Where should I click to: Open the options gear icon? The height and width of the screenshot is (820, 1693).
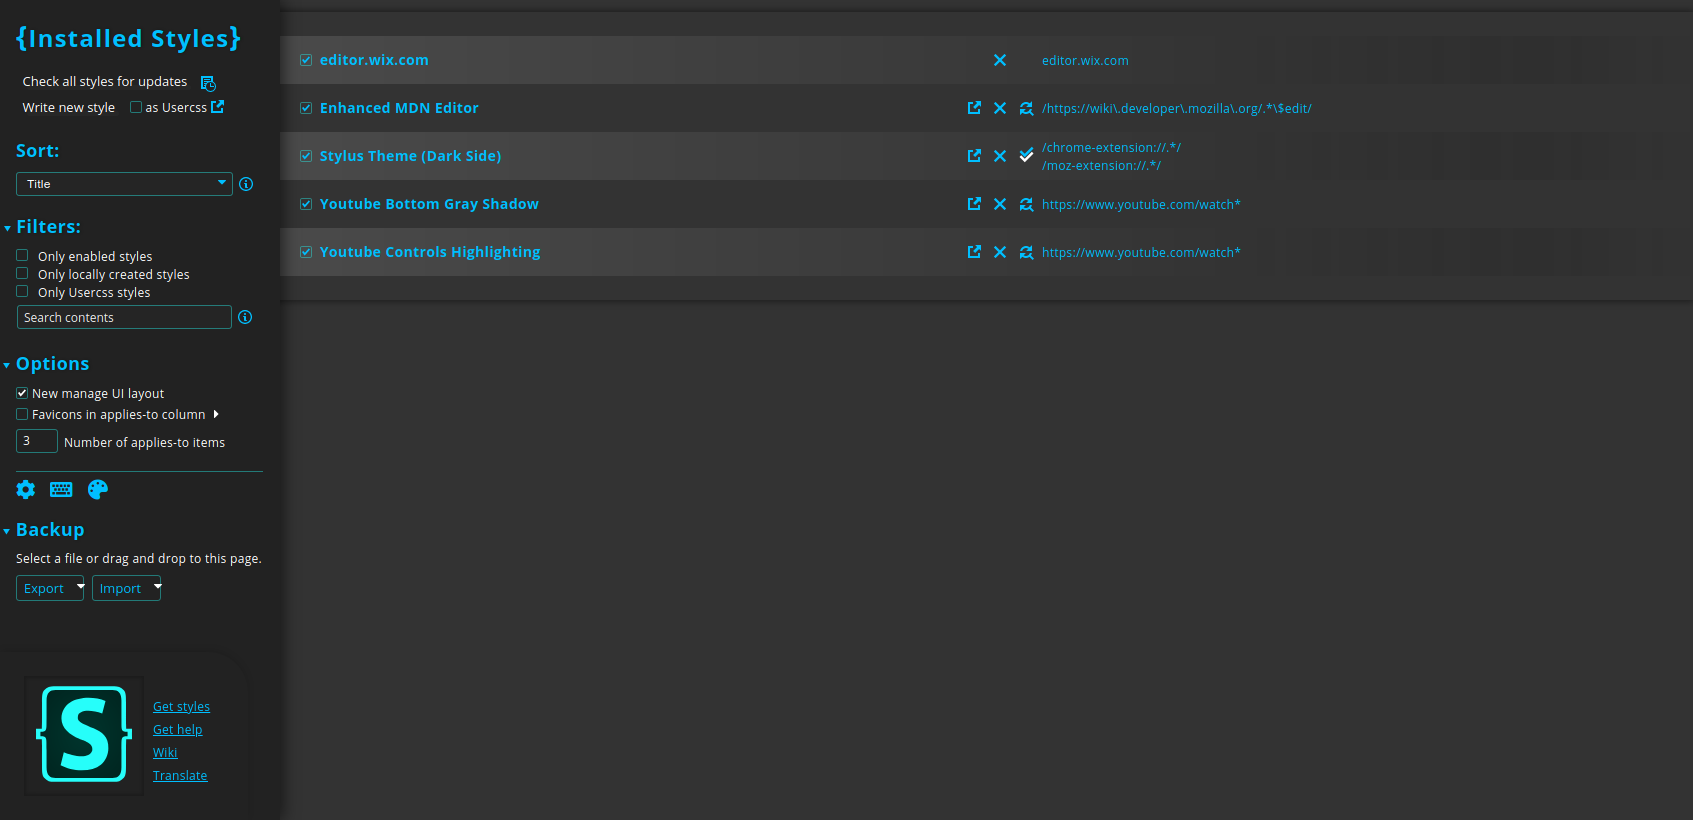tap(26, 489)
